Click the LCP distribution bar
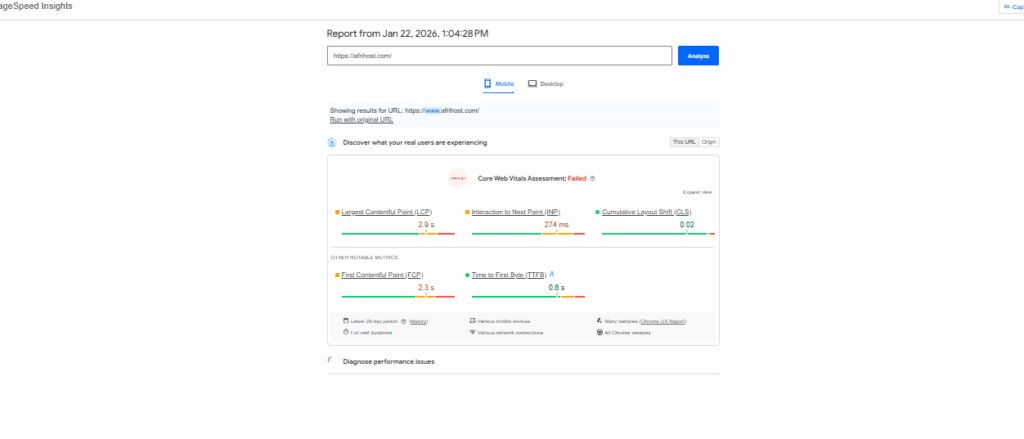The height and width of the screenshot is (439, 1024). 397,233
